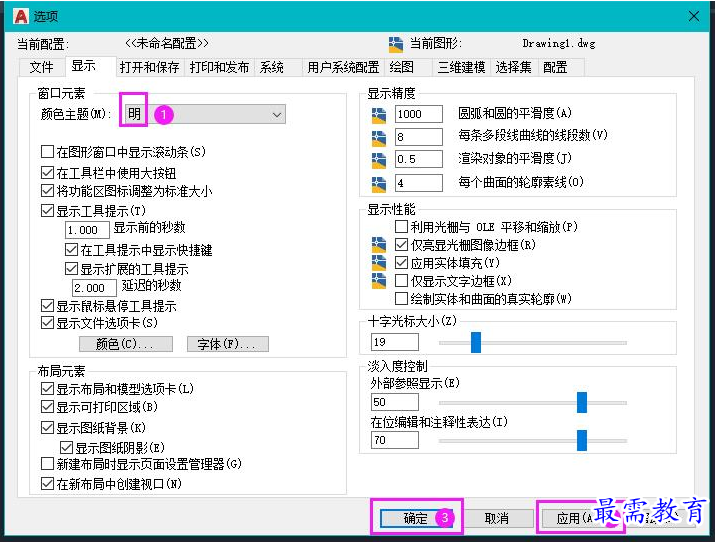Click the 在位编辑和注释性表达 slider handle
This screenshot has height=542, width=715.
[582, 440]
